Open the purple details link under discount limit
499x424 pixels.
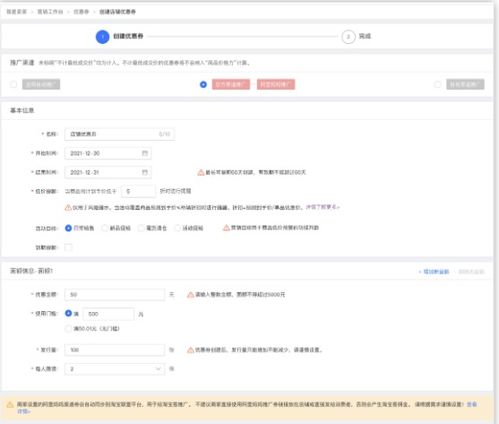(x=322, y=207)
